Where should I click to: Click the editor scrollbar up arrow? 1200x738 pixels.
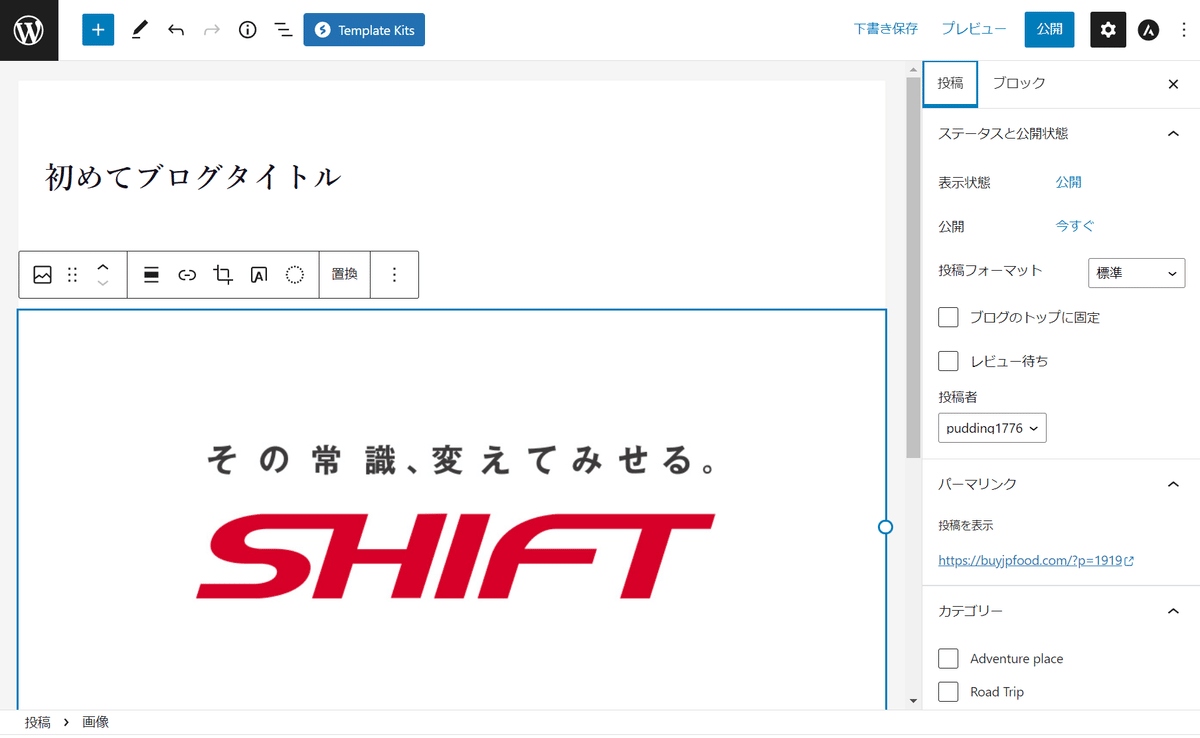point(913,69)
